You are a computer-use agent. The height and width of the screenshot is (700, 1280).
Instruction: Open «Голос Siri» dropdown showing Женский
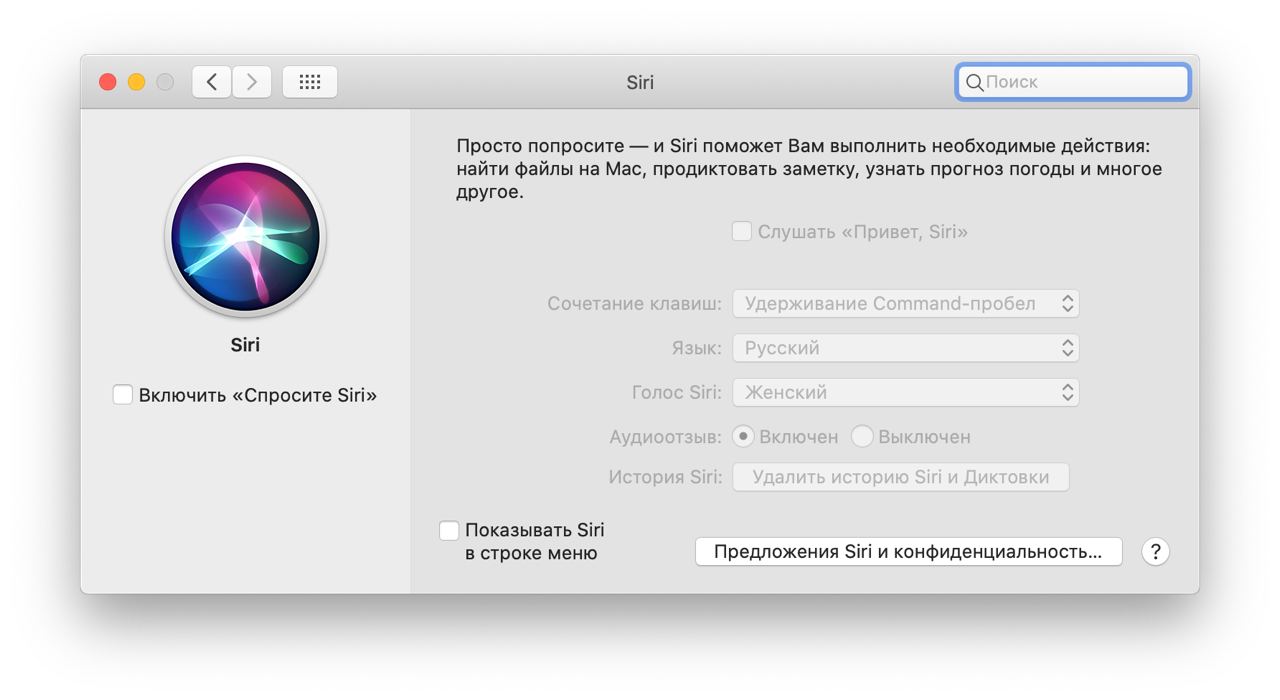click(906, 393)
